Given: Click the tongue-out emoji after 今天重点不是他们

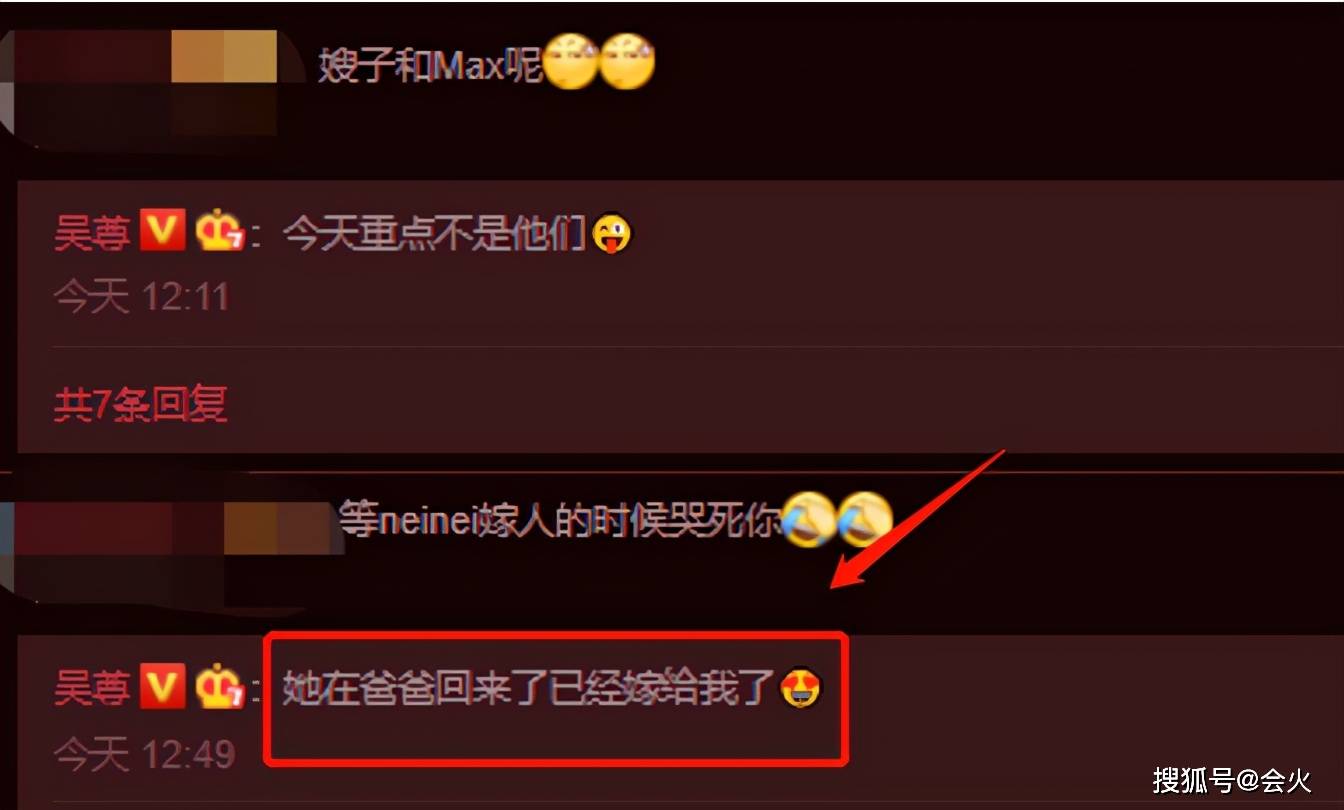Looking at the screenshot, I should [611, 235].
